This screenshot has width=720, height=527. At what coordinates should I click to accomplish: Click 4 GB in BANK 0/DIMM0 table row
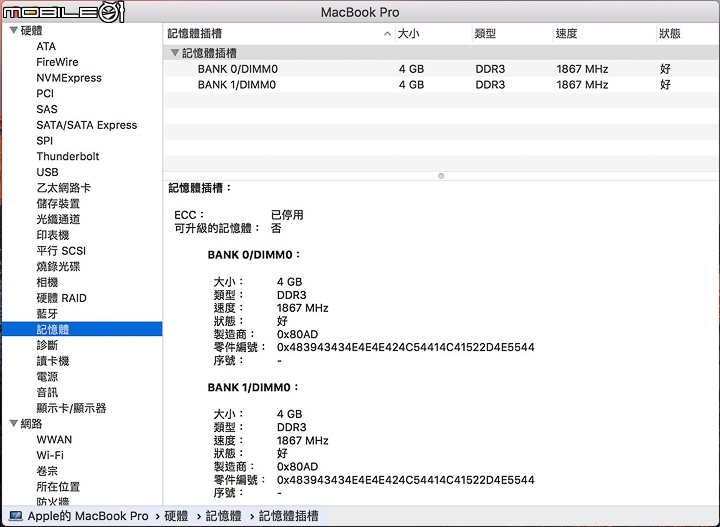pos(411,69)
